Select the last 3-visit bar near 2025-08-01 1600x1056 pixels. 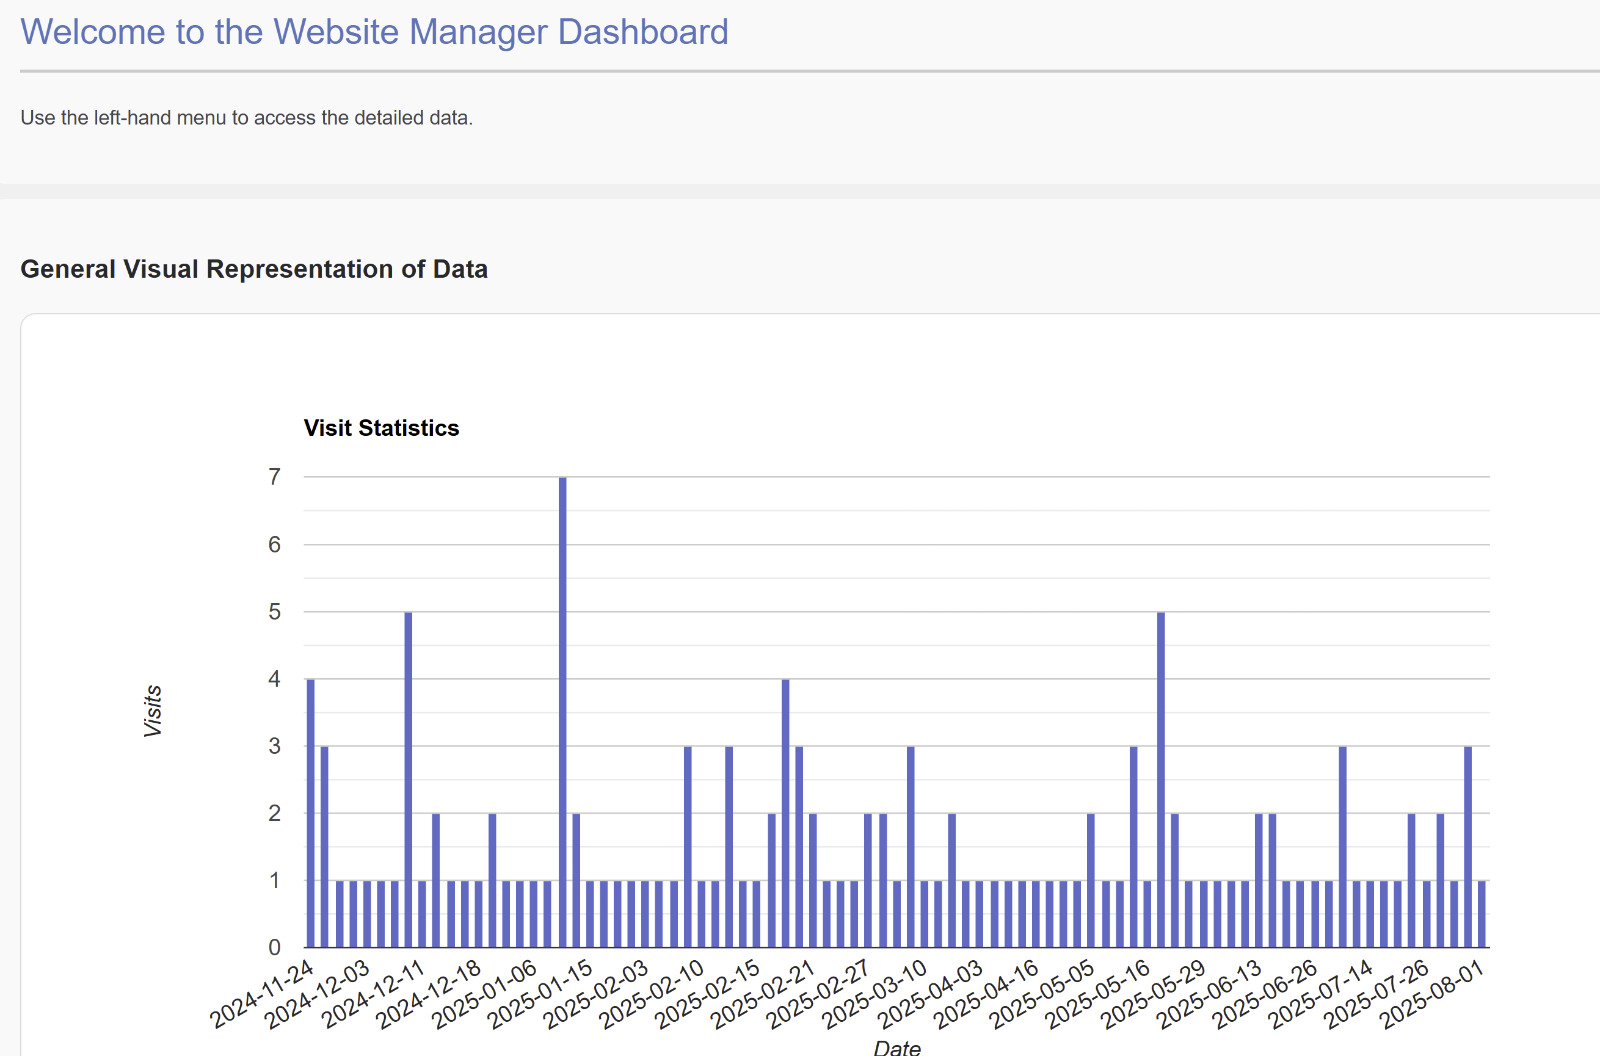[x=1467, y=845]
